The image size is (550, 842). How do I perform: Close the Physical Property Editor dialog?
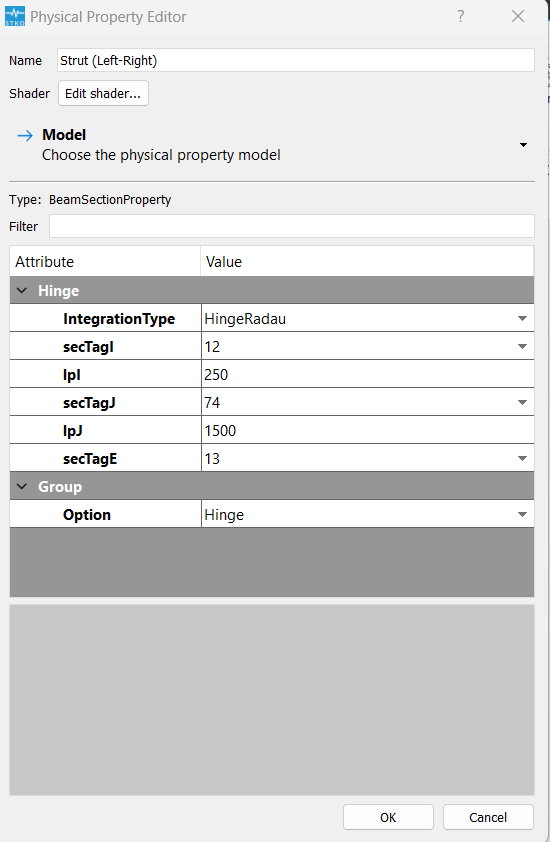click(x=518, y=16)
